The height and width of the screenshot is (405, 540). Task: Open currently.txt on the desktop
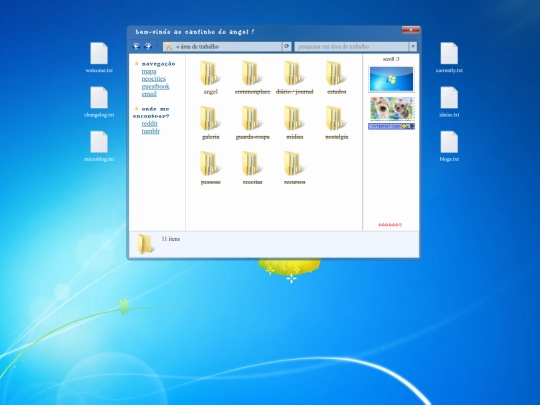click(x=449, y=58)
